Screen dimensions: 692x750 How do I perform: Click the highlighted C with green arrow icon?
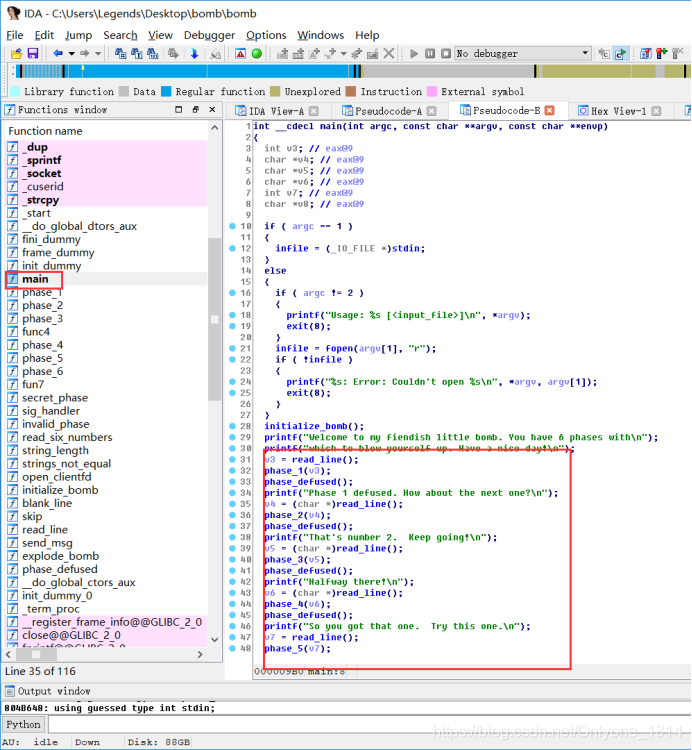click(621, 54)
